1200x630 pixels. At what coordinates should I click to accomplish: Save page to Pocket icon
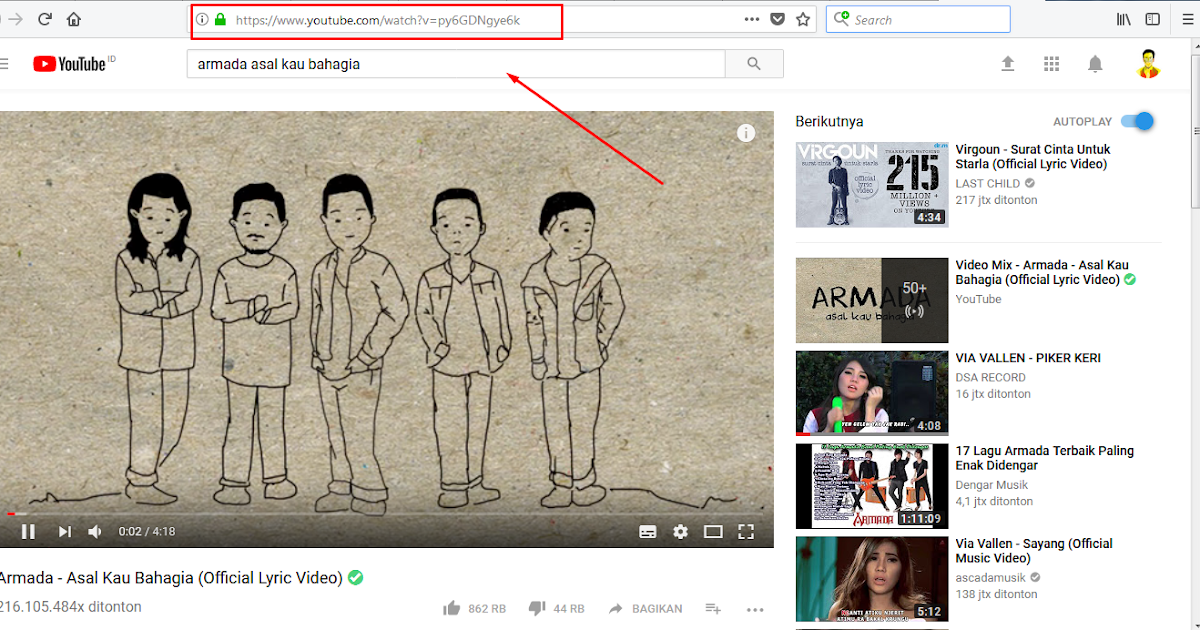778,19
